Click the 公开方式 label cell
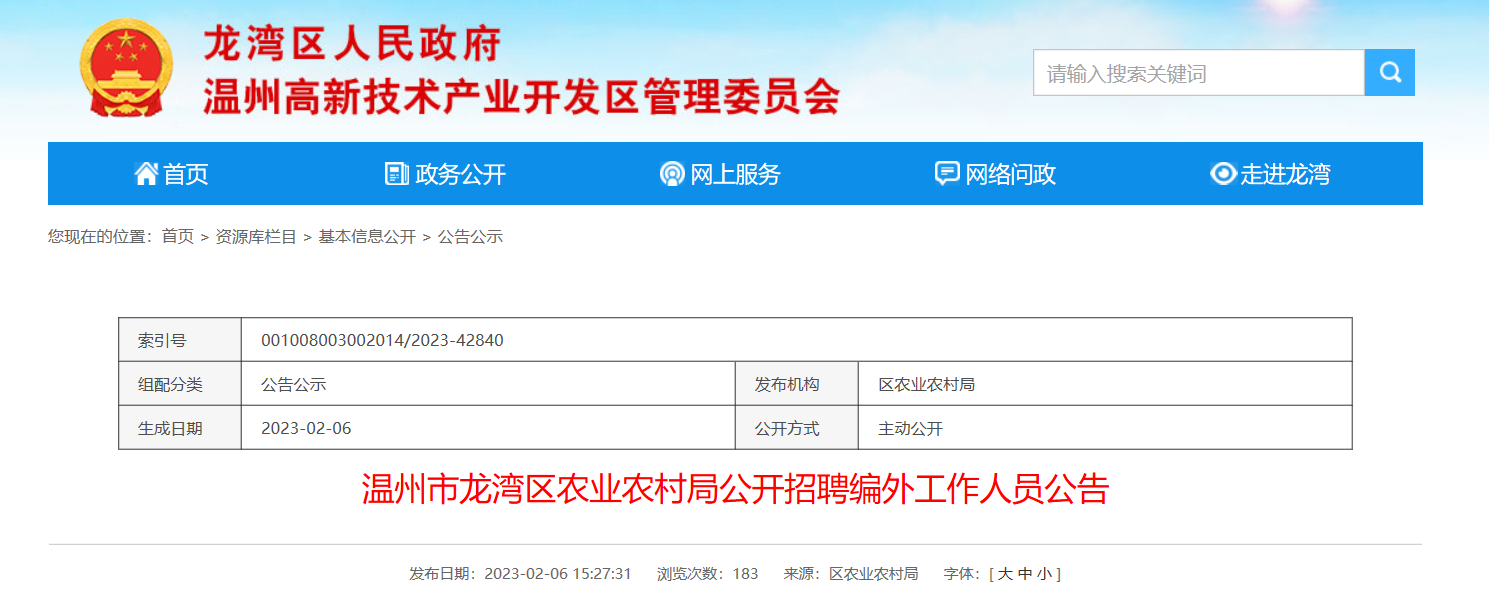This screenshot has height=603, width=1489. click(797, 428)
